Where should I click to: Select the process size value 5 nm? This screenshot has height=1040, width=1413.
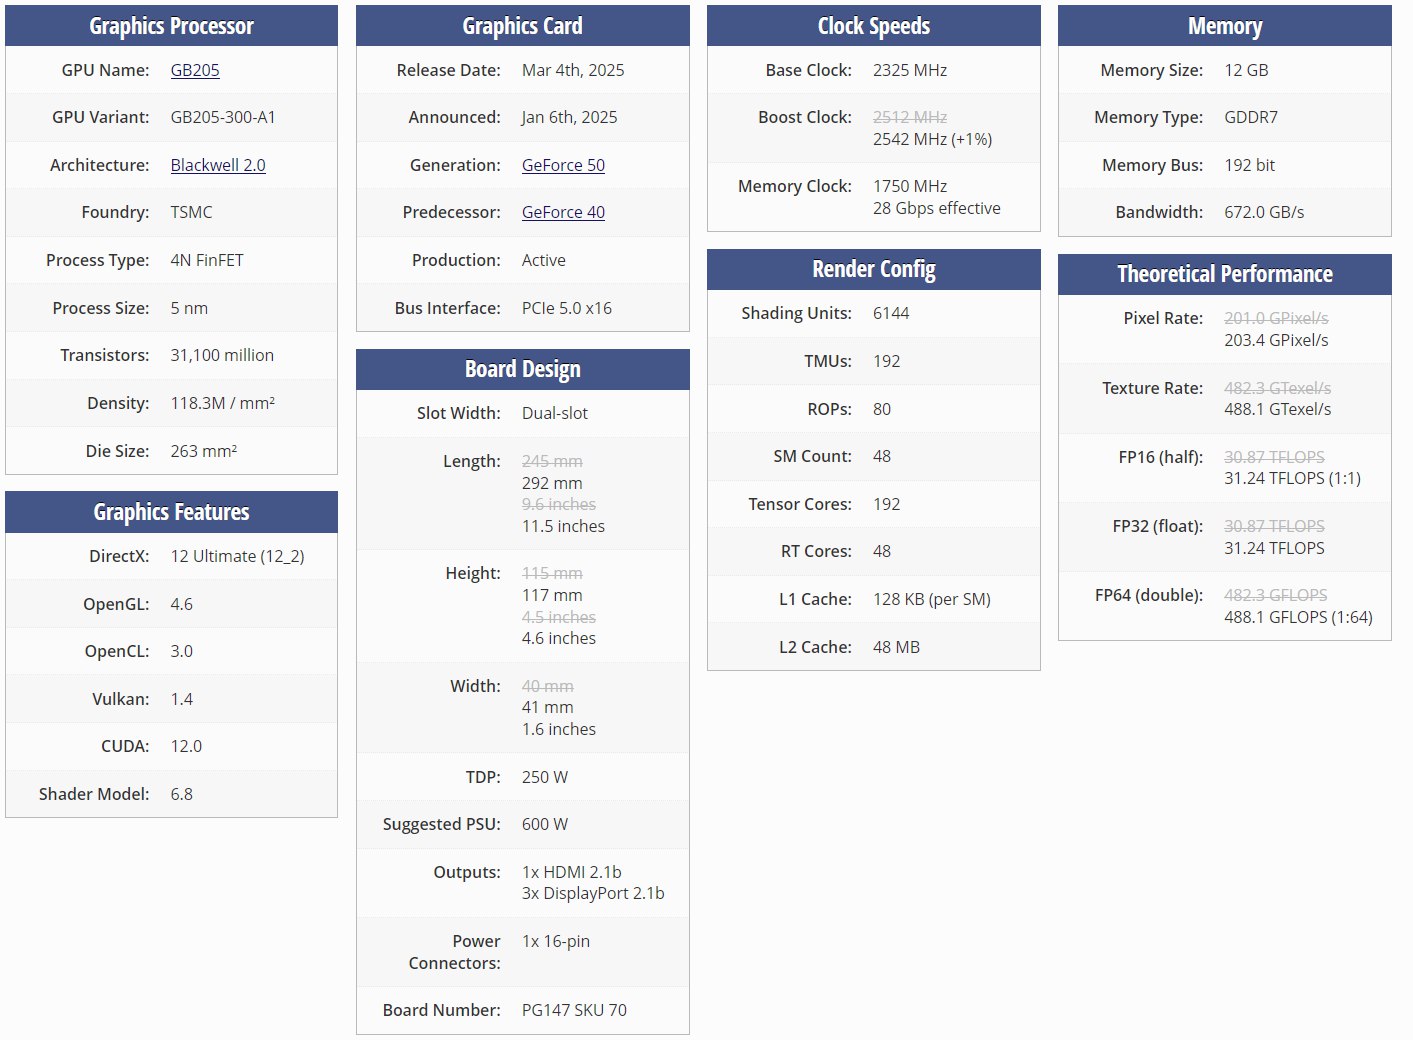(189, 308)
